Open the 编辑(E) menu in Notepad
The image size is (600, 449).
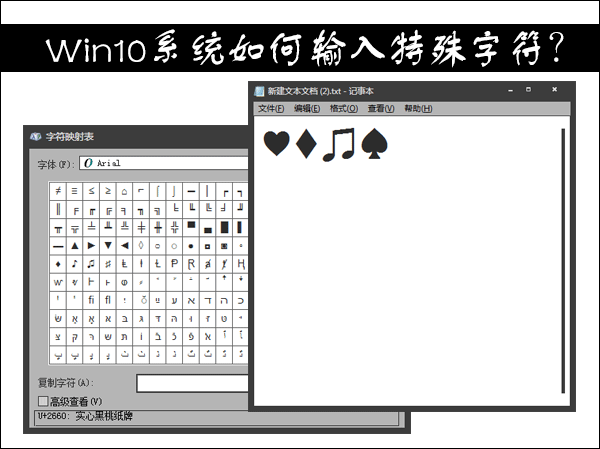307,109
